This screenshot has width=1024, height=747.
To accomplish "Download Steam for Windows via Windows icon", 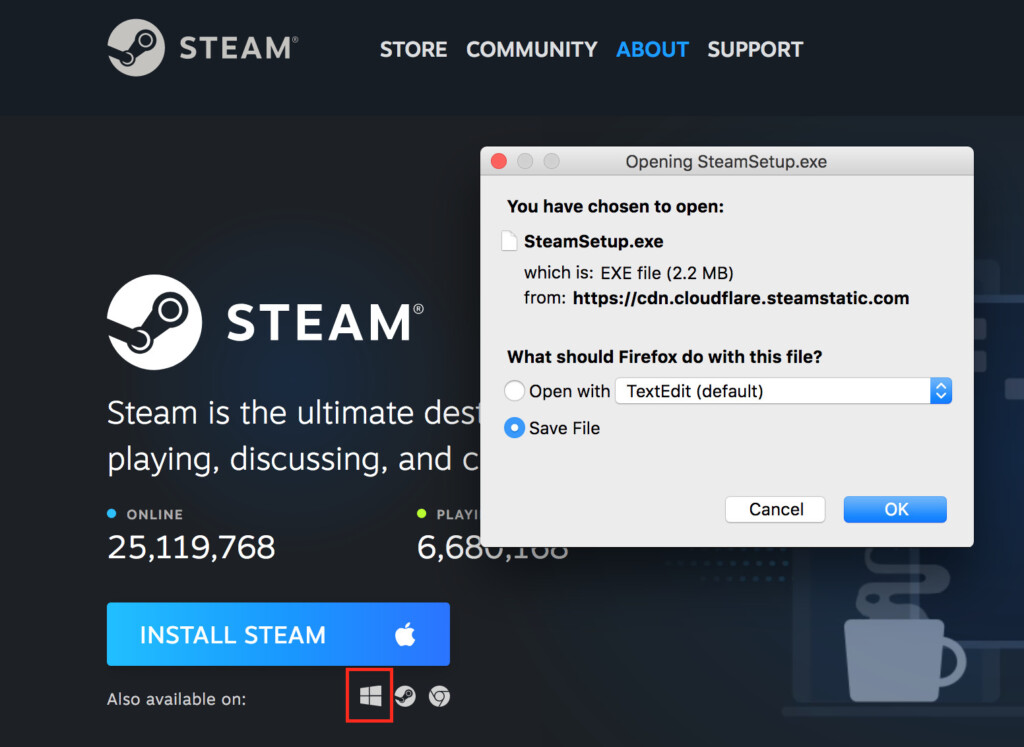I will (370, 696).
